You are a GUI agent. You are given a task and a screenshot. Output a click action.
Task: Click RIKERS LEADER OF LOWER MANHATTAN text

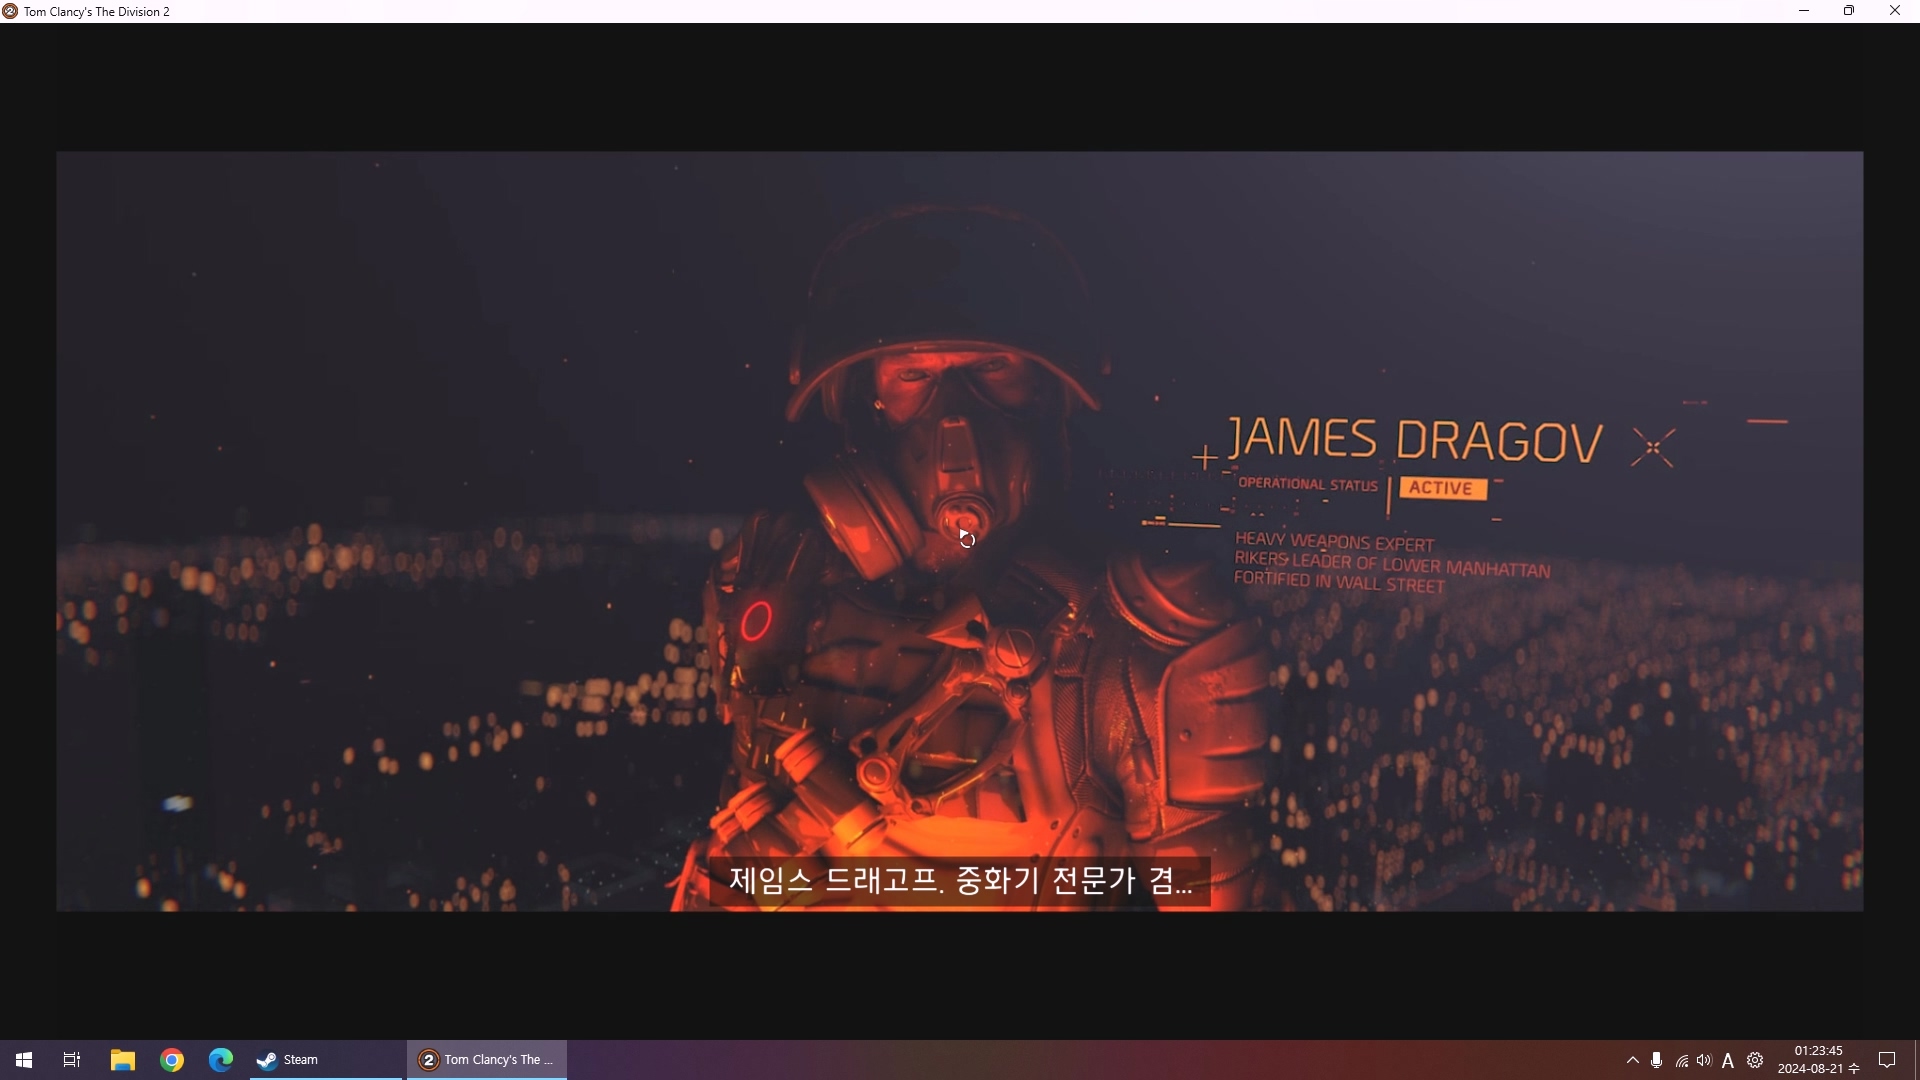point(1392,564)
